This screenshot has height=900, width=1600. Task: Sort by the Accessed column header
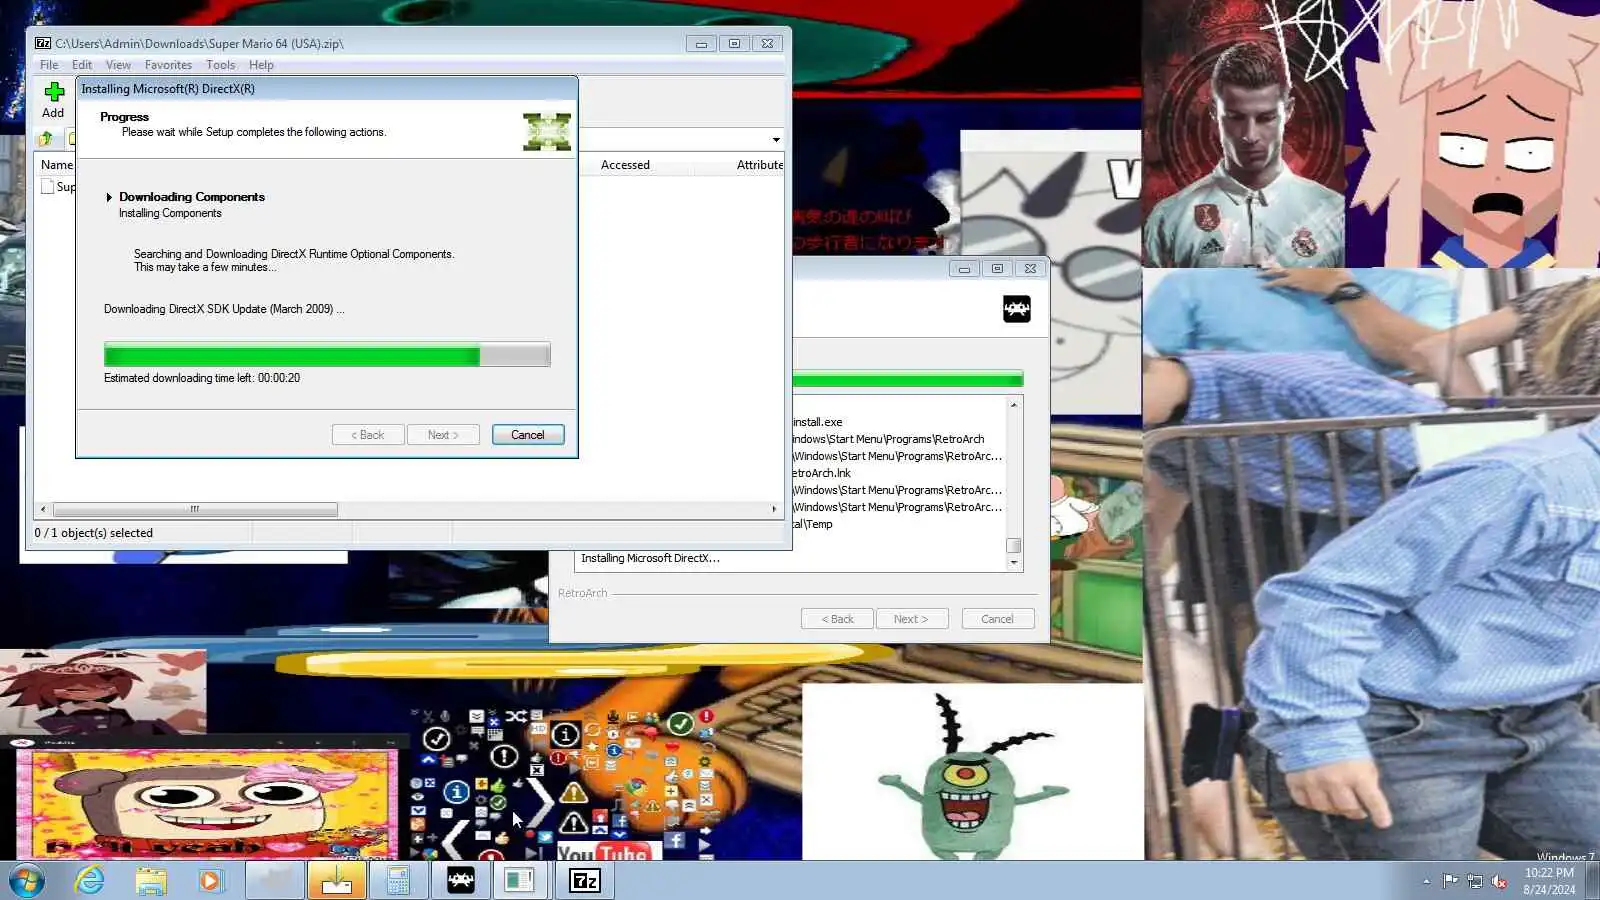(x=625, y=165)
